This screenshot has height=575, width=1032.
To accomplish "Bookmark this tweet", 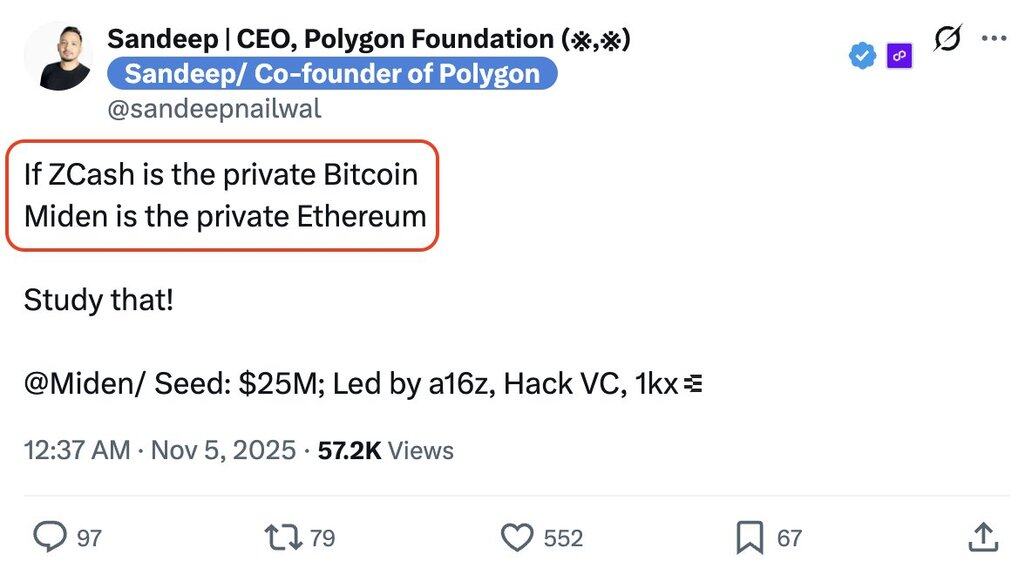I will 749,537.
